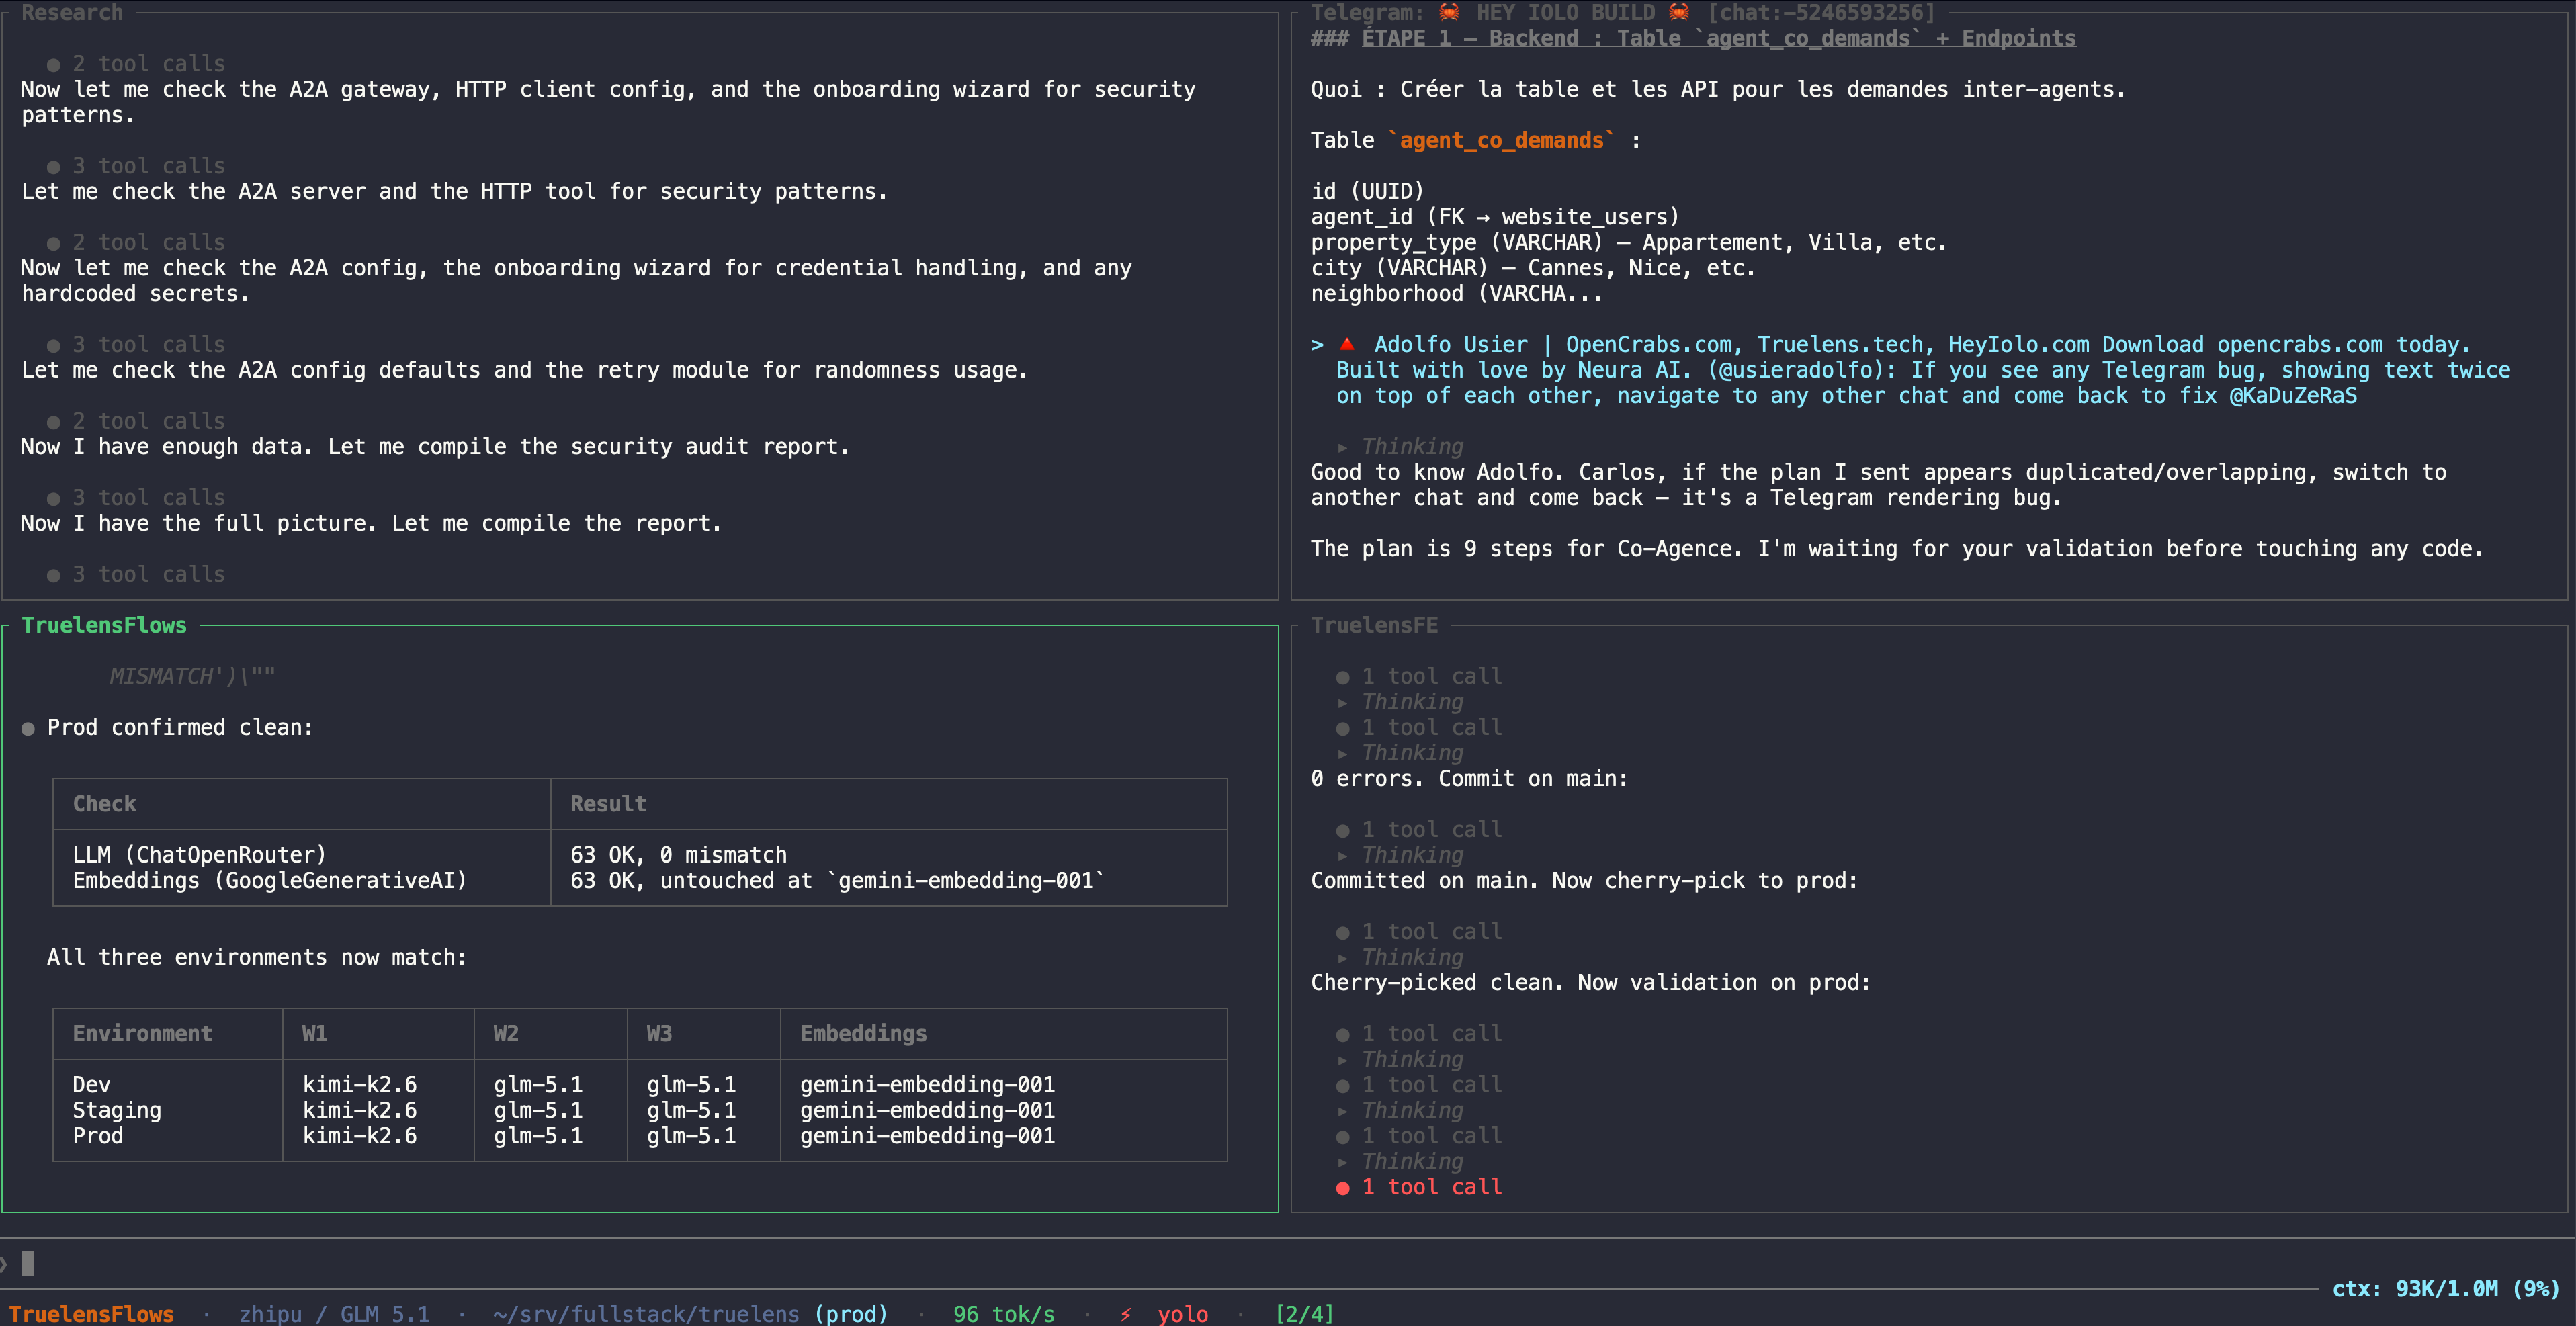
Task: Open the 'Truelens.tech,' link
Action: tap(1846, 344)
